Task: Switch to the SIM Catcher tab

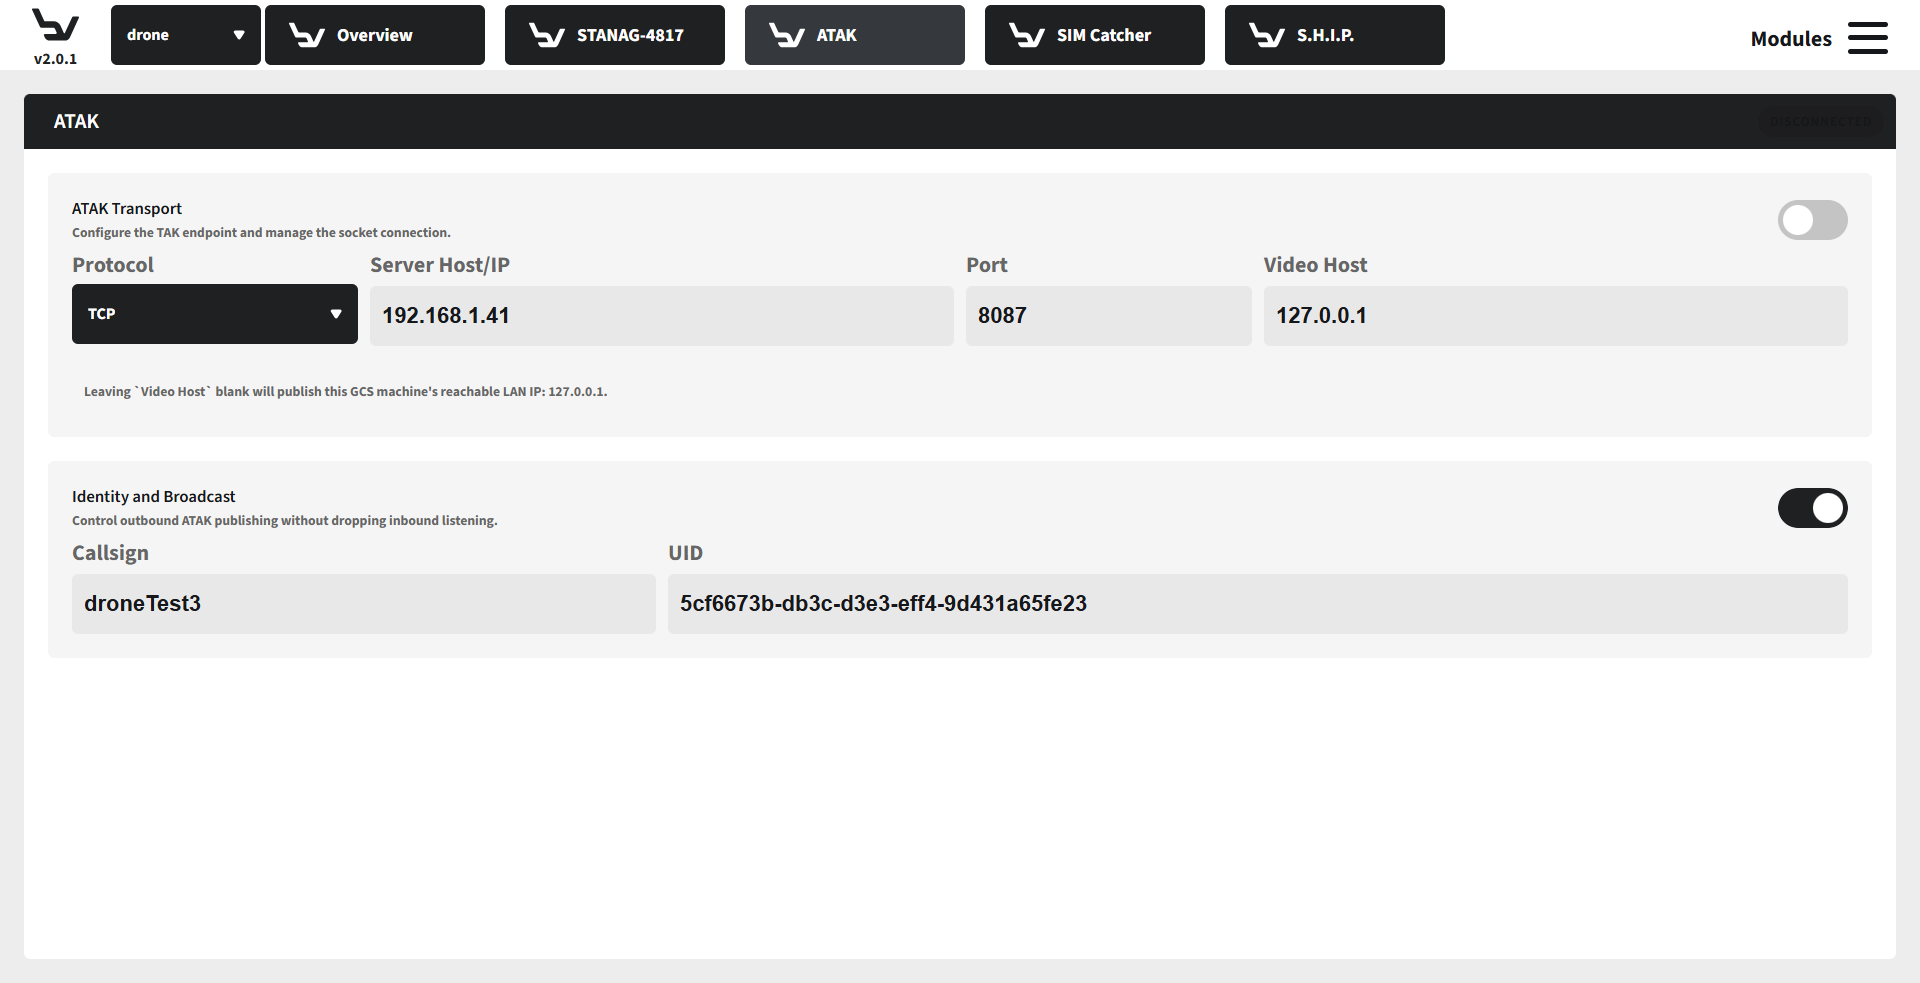Action: (1103, 35)
